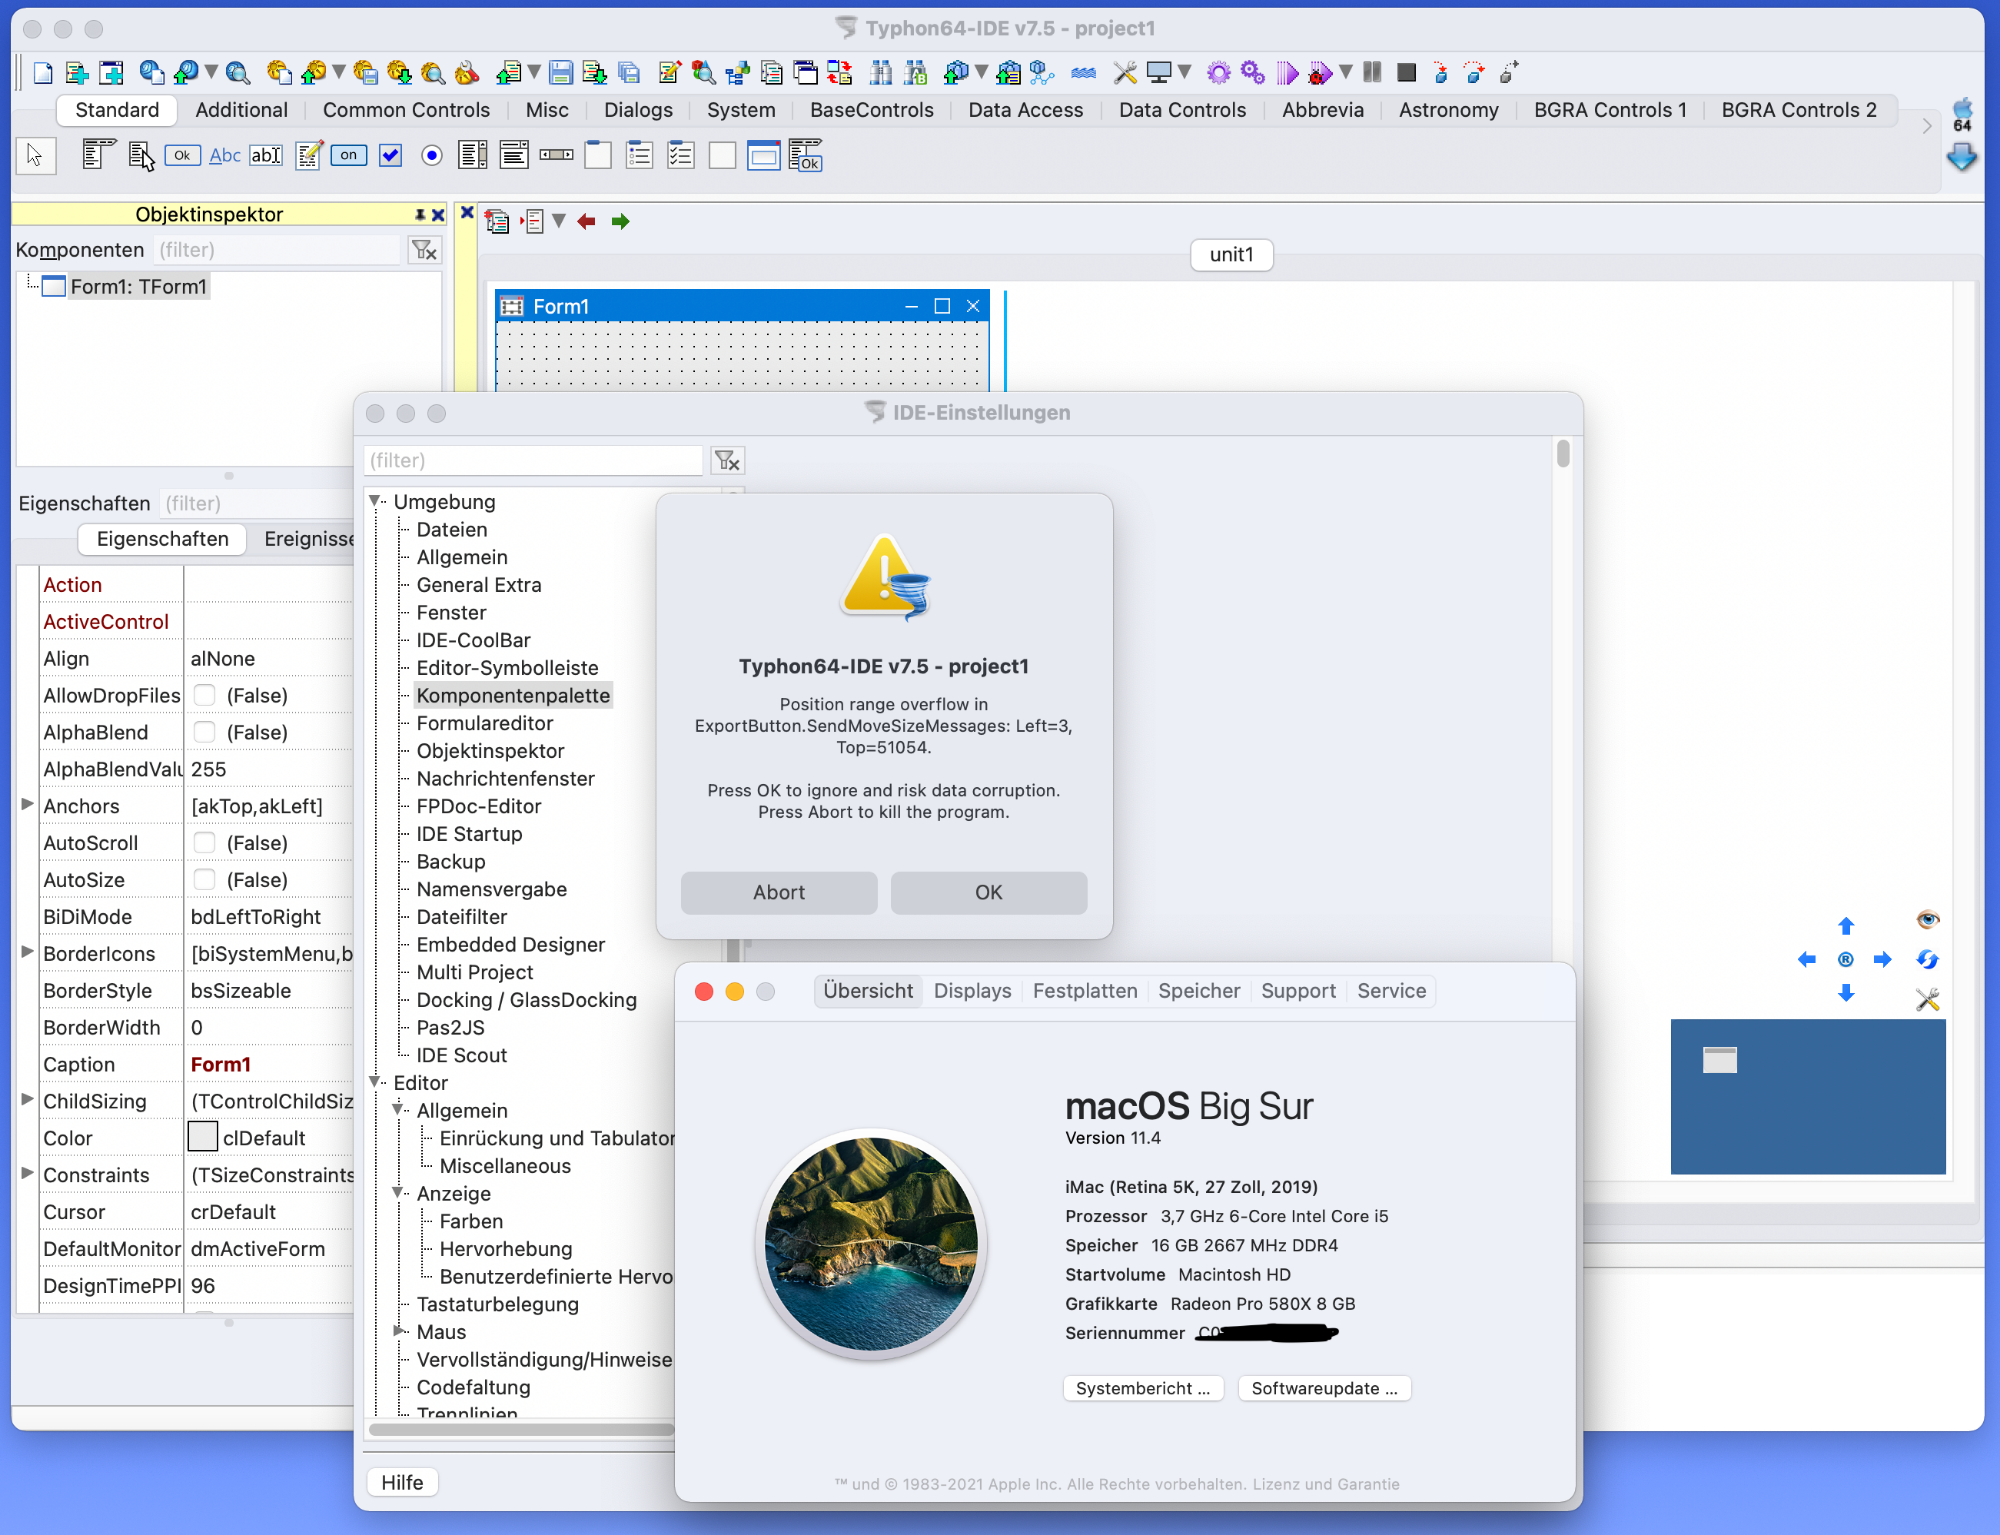Click Abort in the error dialog
Image resolution: width=2000 pixels, height=1535 pixels.
[x=779, y=892]
